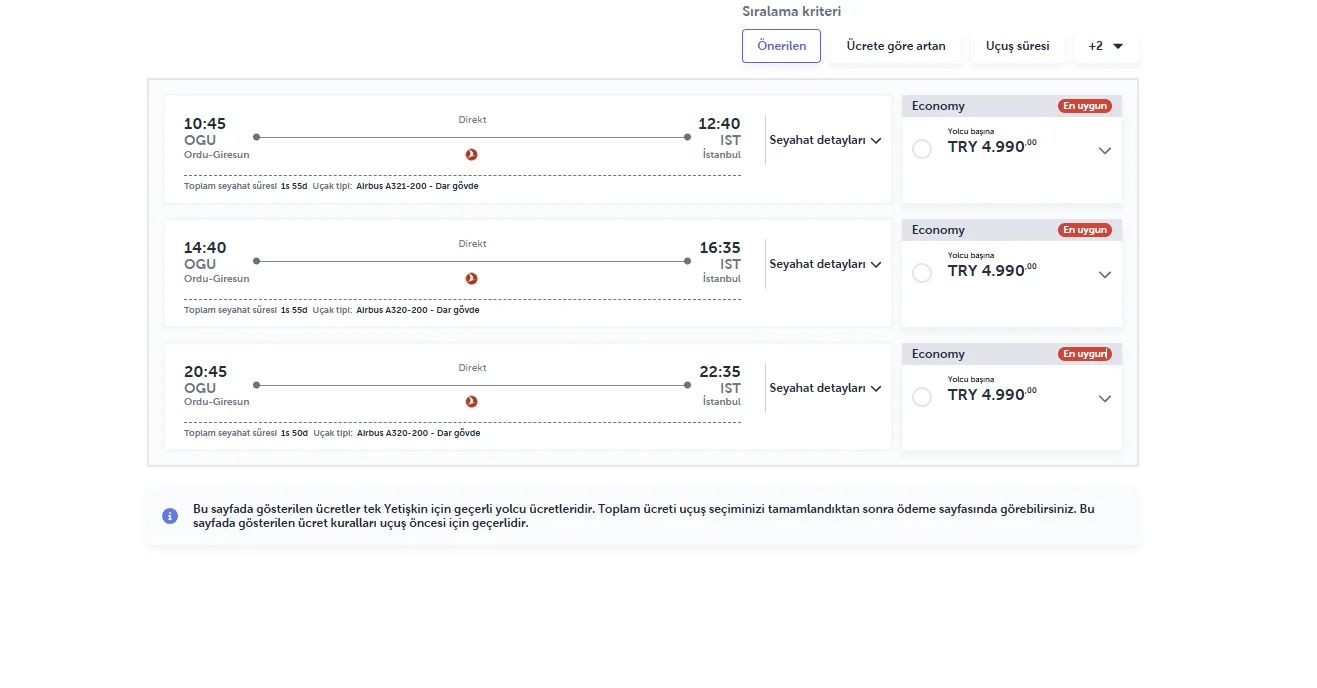This screenshot has width=1317, height=688.
Task: Expand Seyahat detayları for 14:40 flight
Action: tap(825, 264)
